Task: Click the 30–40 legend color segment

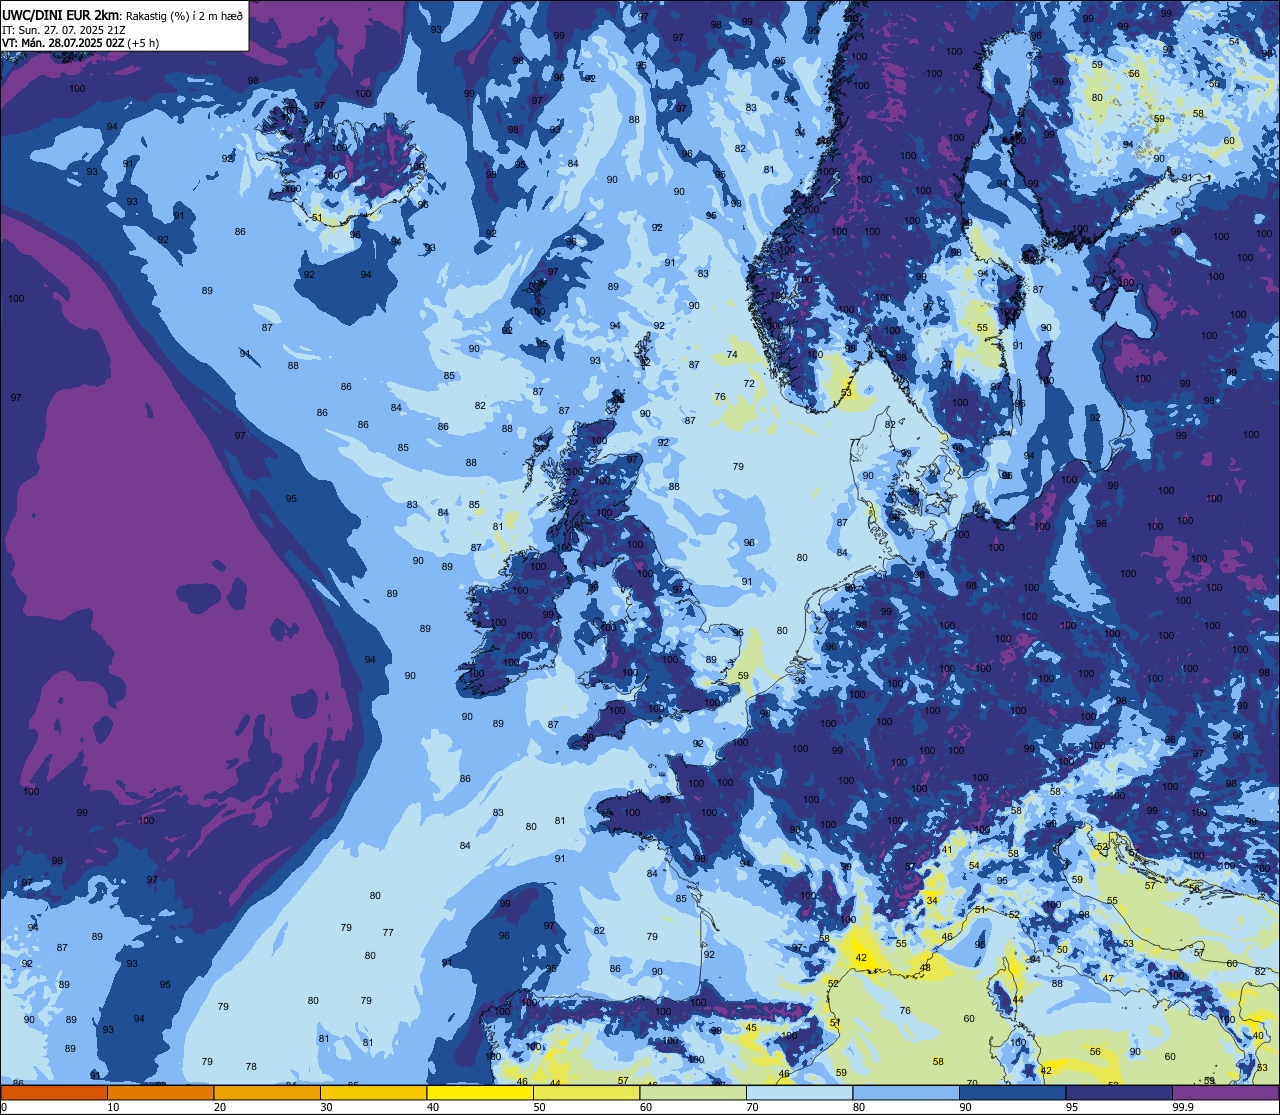Action: [373, 1093]
